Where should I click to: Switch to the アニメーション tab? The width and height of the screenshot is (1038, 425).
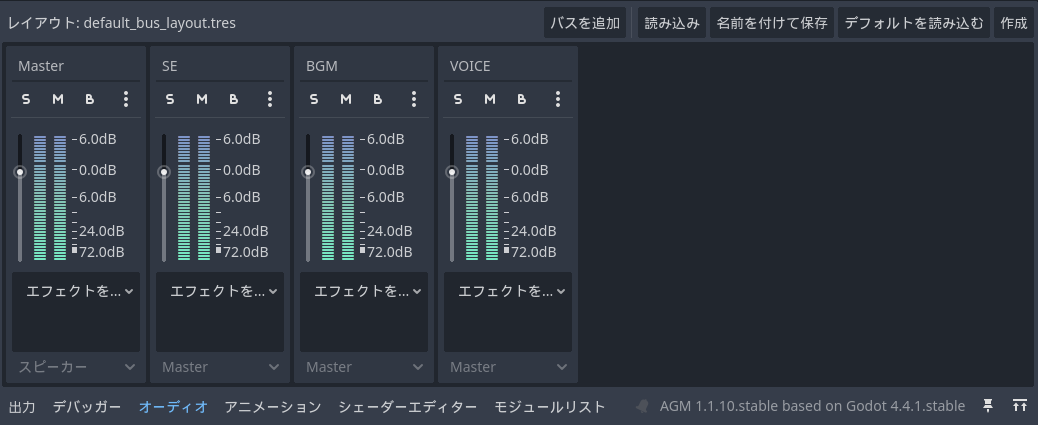coord(273,407)
